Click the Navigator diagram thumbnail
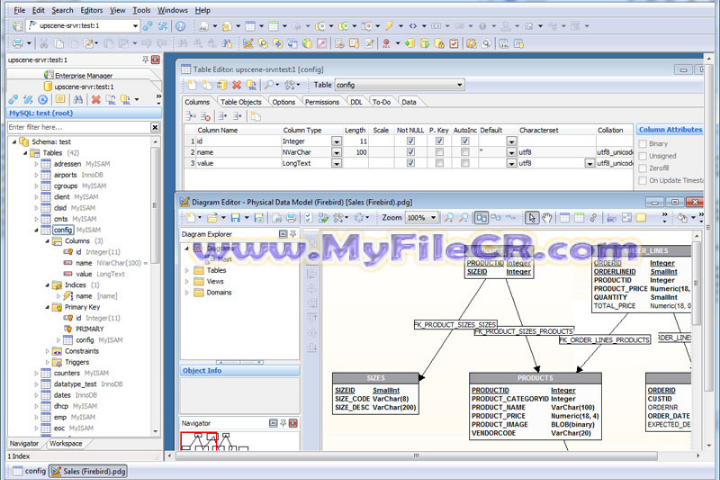This screenshot has height=480, width=720. point(240,441)
